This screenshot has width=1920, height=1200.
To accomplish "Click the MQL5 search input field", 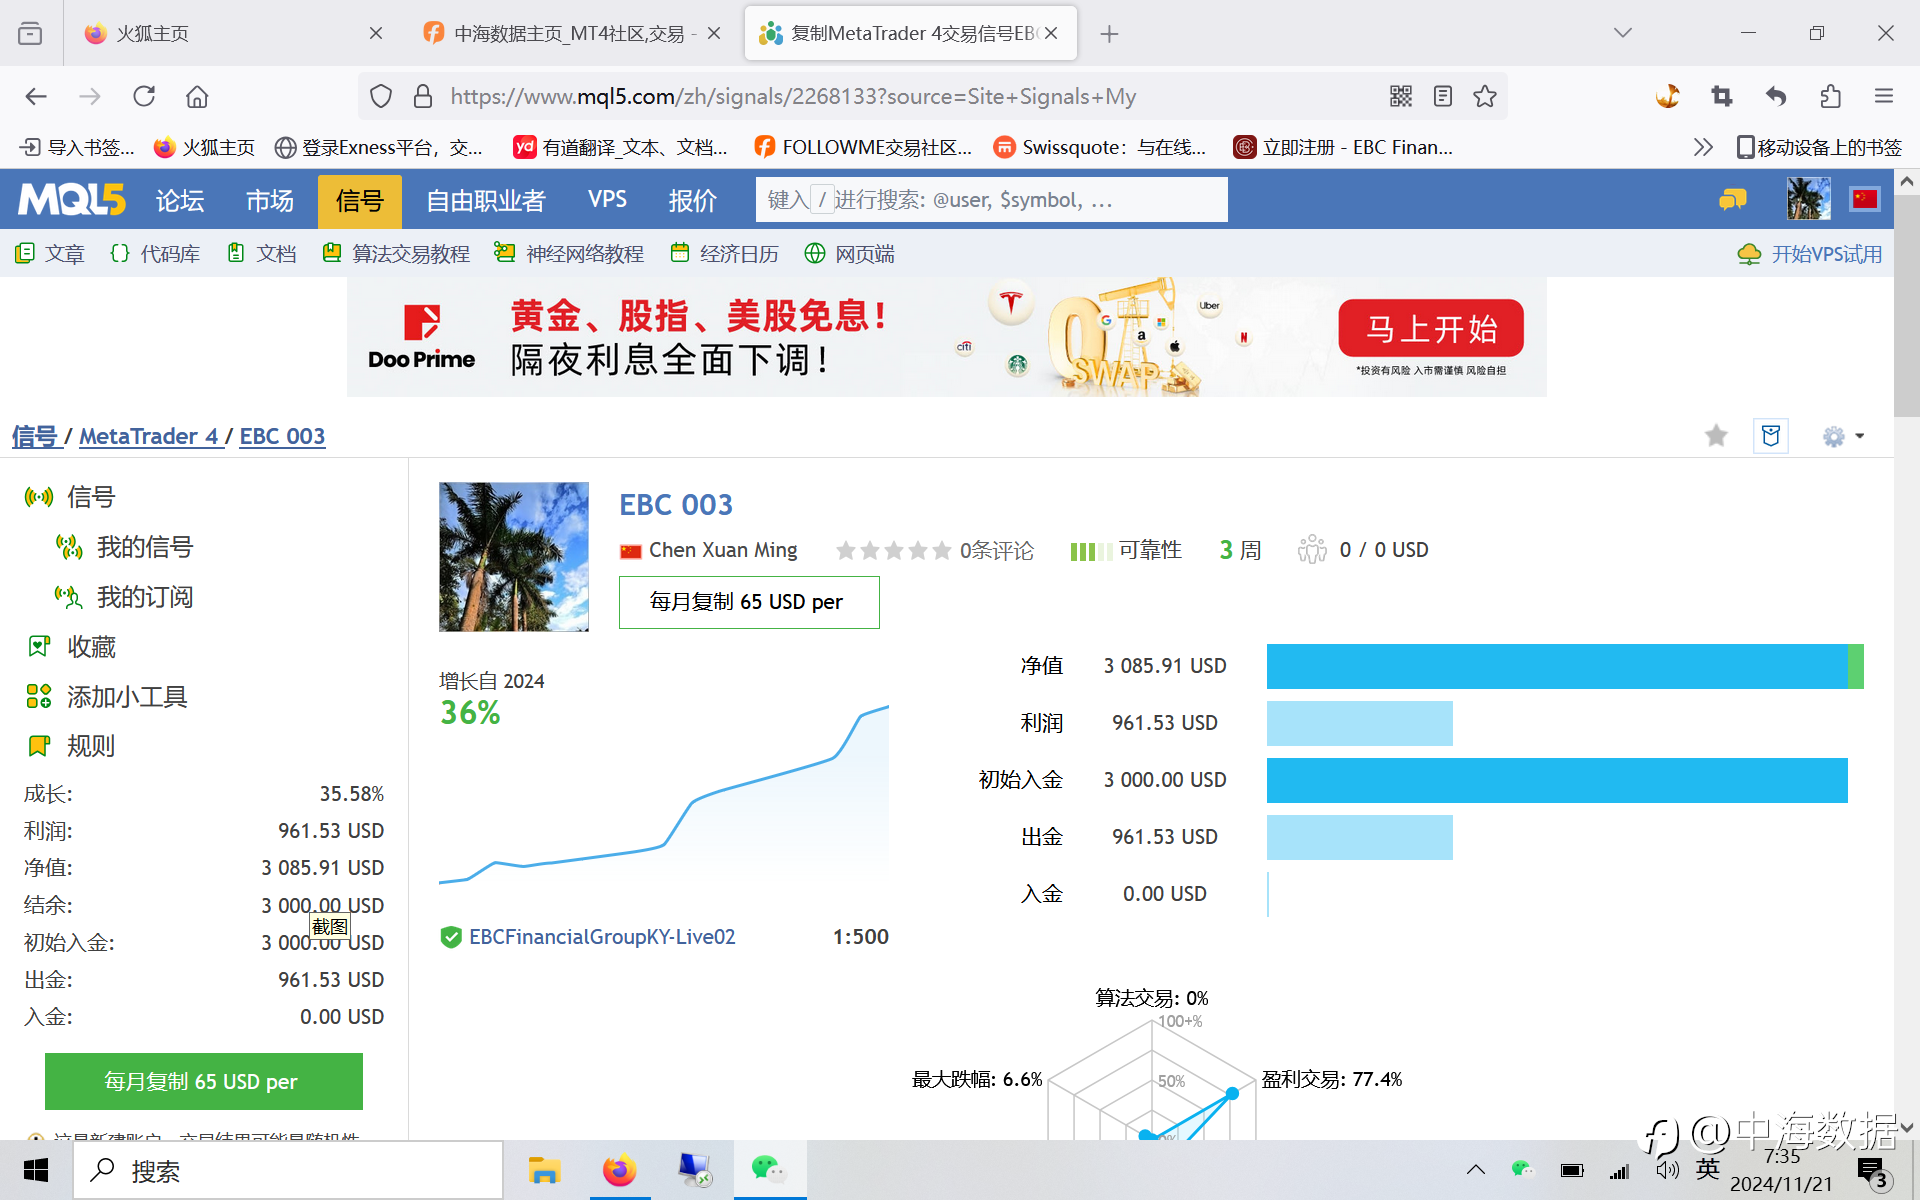I will 991,200.
